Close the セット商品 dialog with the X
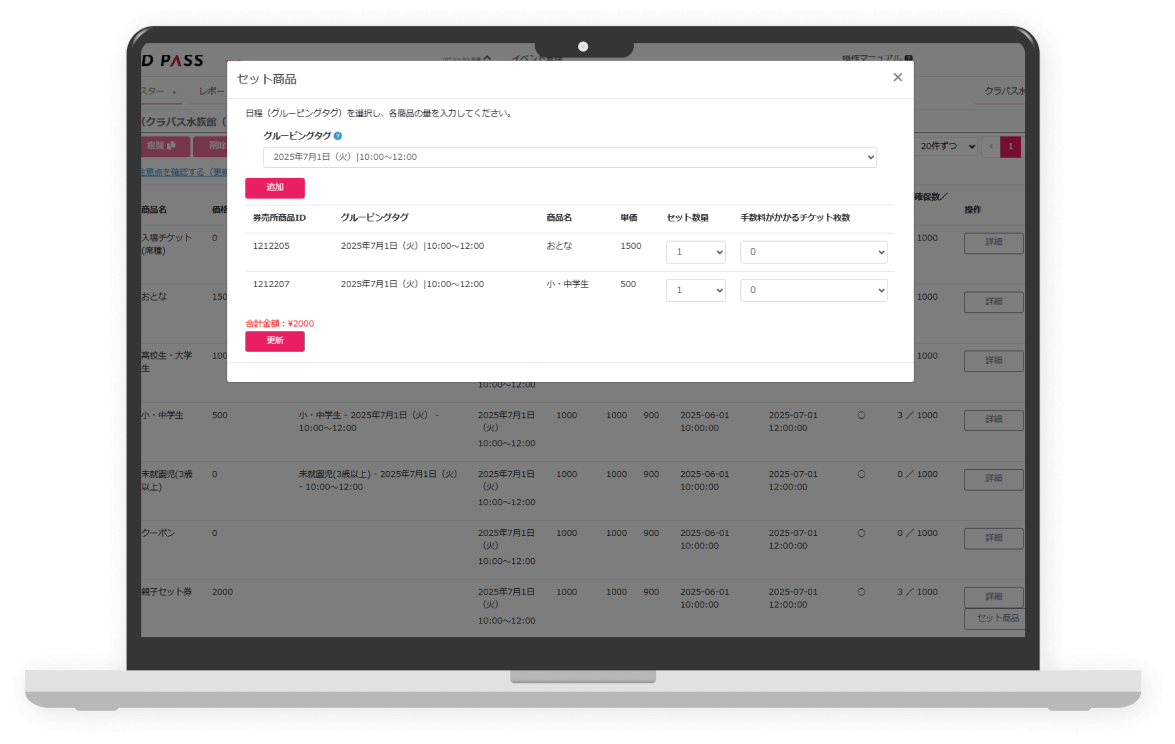 coord(897,77)
